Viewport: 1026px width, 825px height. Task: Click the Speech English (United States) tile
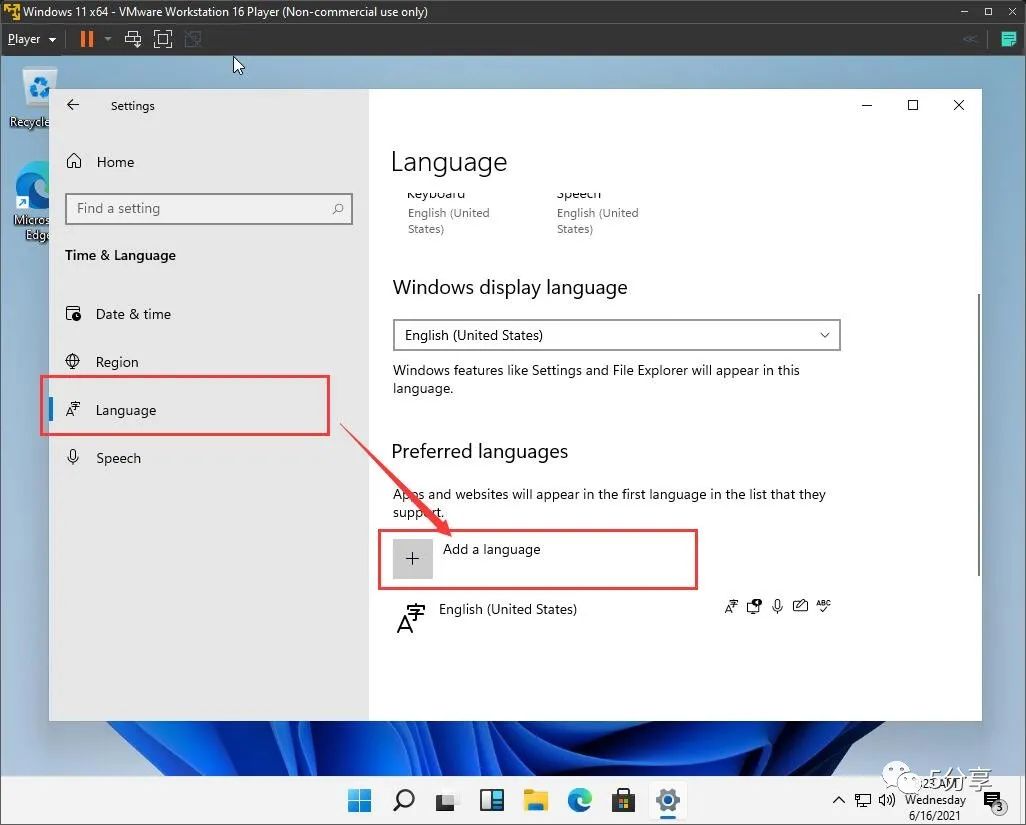tap(597, 214)
